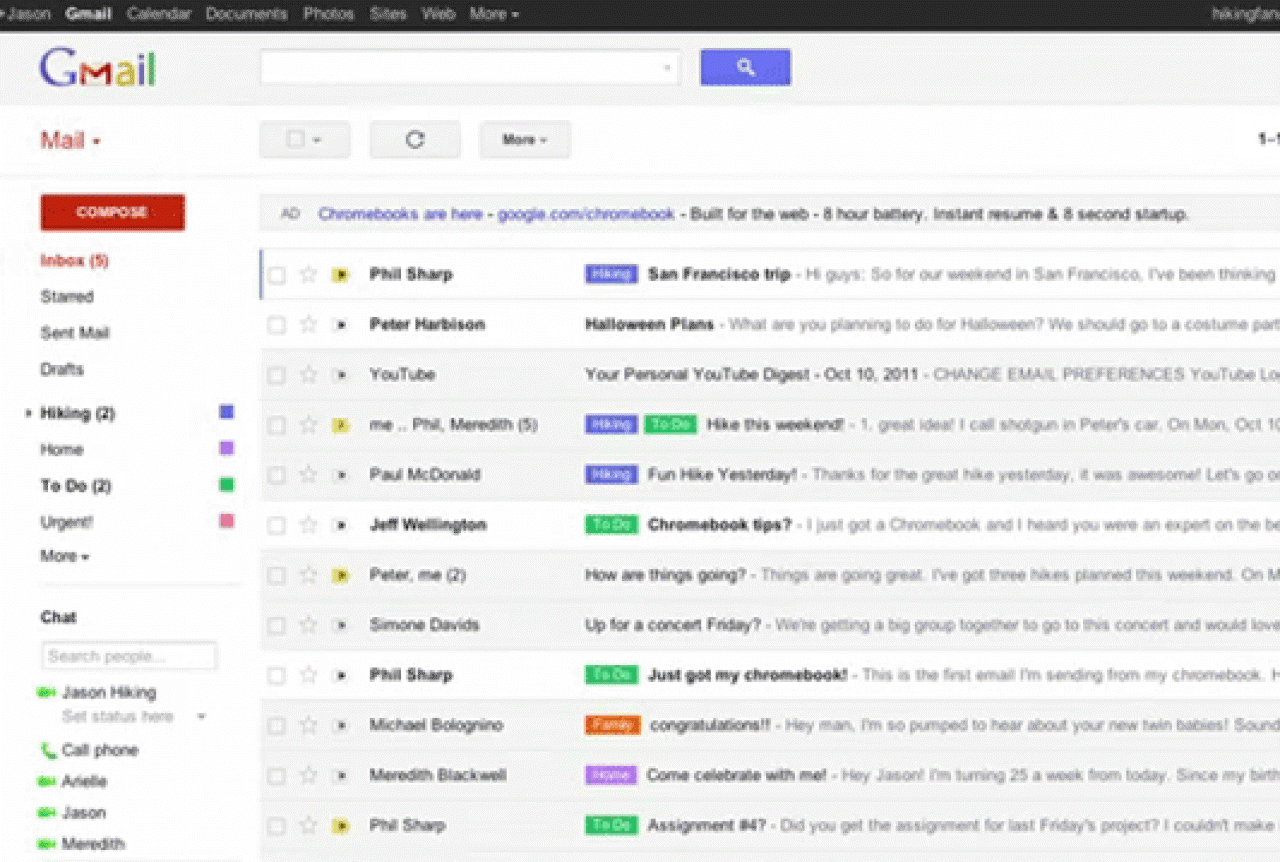
Task: Star the Hike this weekend email
Action: 308,424
